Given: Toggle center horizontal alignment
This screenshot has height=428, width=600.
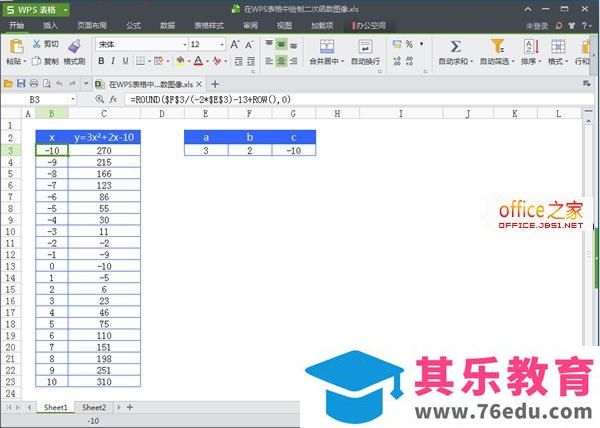Looking at the screenshot, I should [281, 61].
